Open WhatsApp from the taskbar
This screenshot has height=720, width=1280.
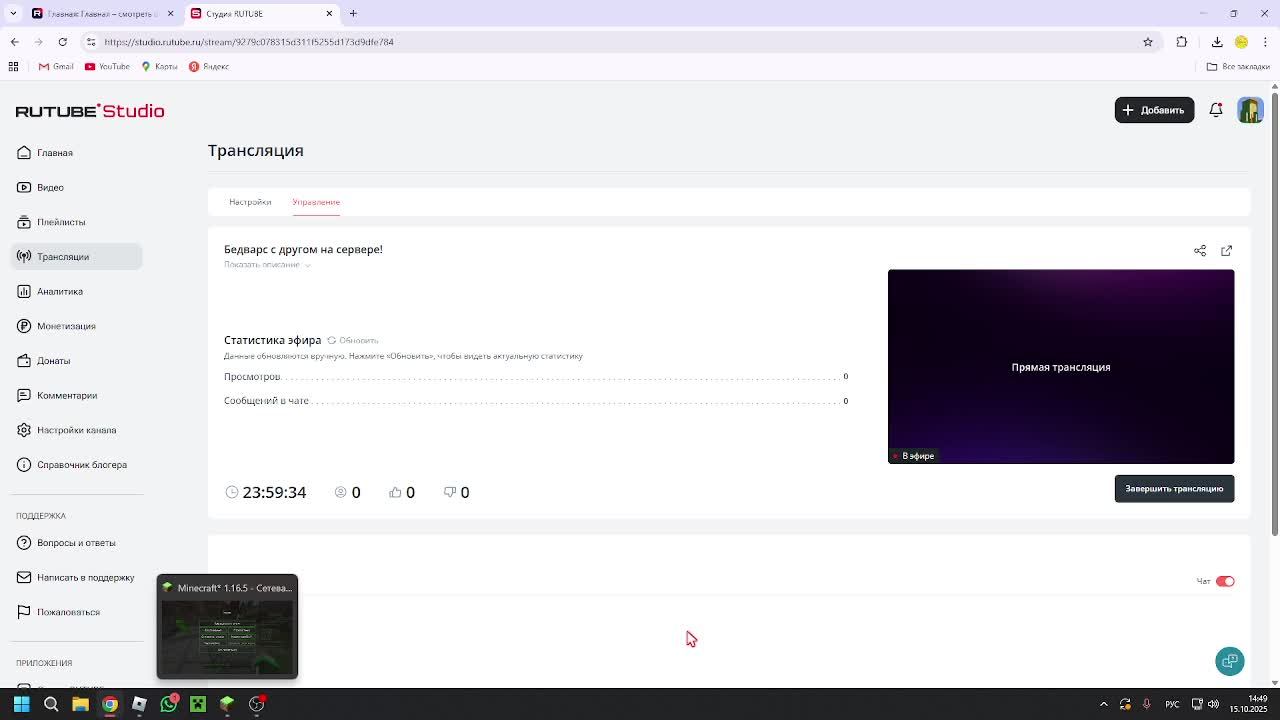click(168, 704)
